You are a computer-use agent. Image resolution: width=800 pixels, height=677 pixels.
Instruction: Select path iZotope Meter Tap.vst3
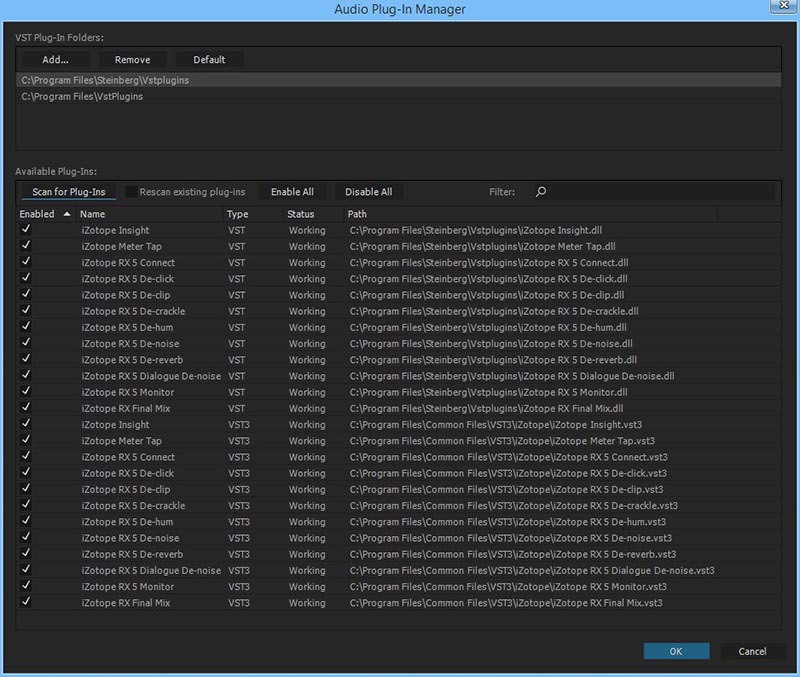pyautogui.click(x=502, y=441)
